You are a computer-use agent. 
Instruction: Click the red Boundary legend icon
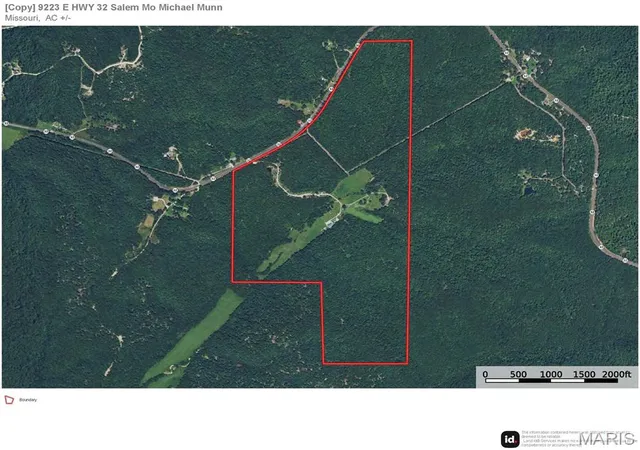pyautogui.click(x=9, y=400)
